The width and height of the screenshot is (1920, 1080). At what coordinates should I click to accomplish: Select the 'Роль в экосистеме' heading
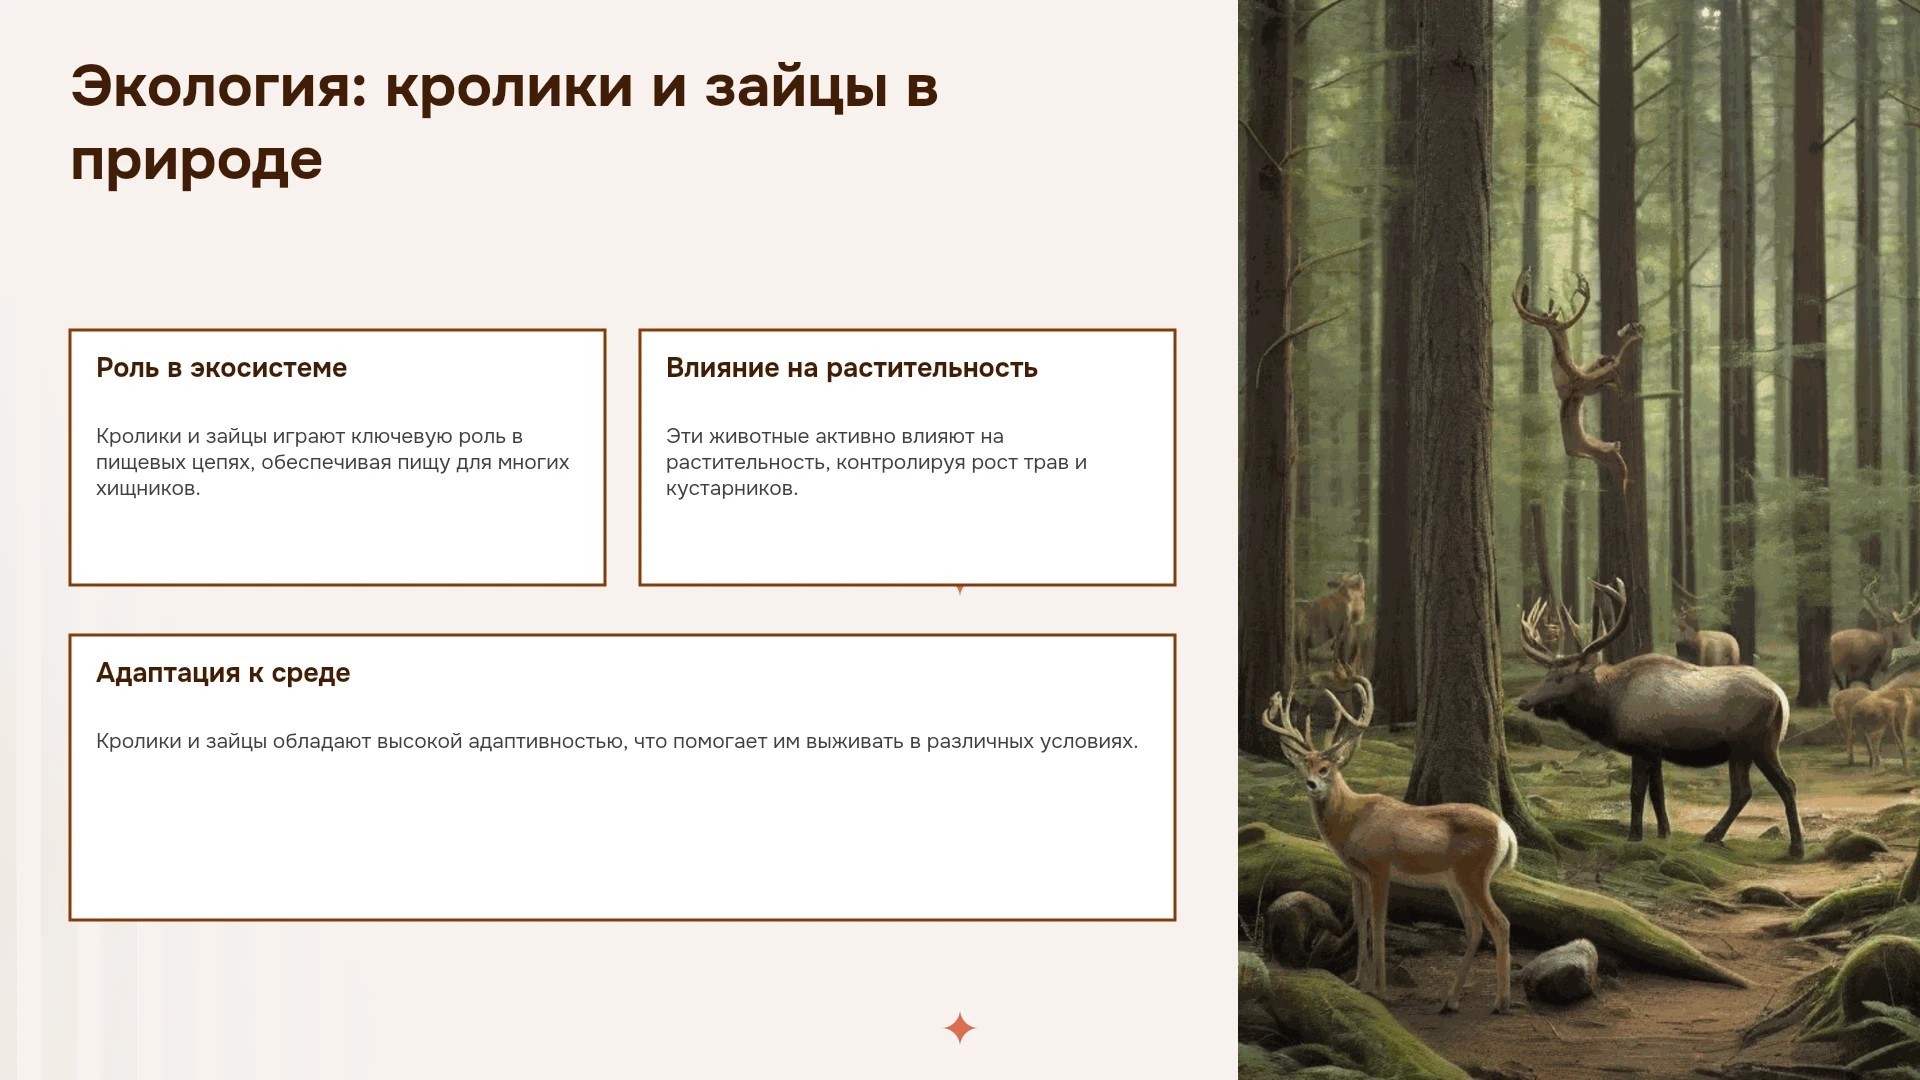(x=221, y=368)
